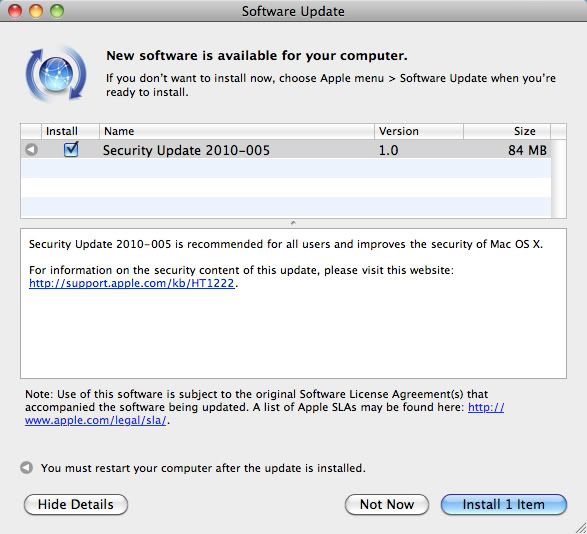This screenshot has height=534, width=587.
Task: Sort the list by the Name column
Action: [x=237, y=131]
